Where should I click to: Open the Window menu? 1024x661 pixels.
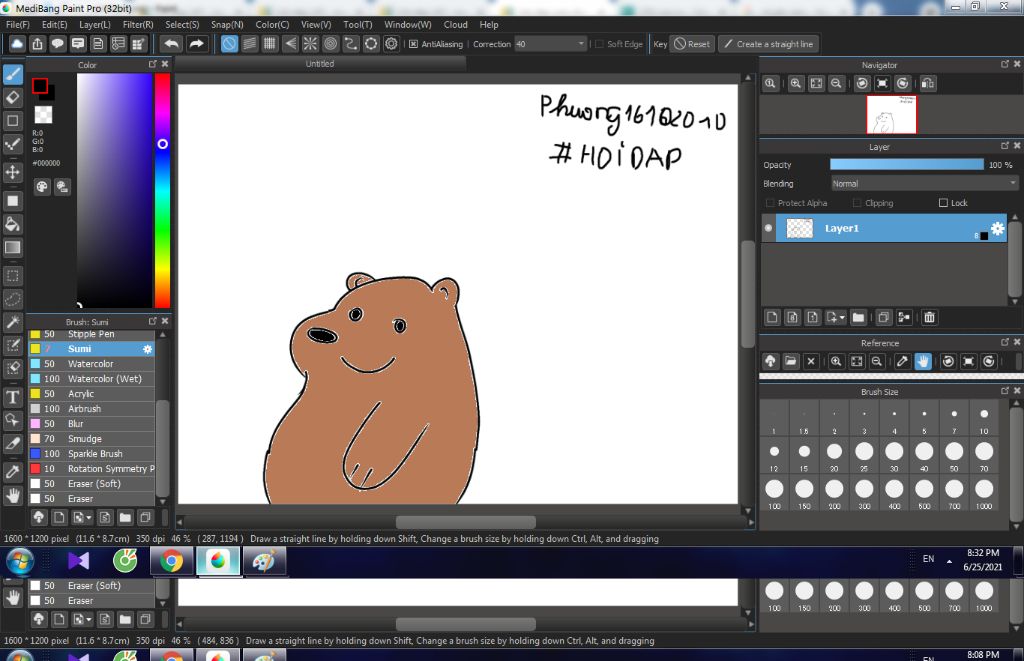click(x=408, y=24)
